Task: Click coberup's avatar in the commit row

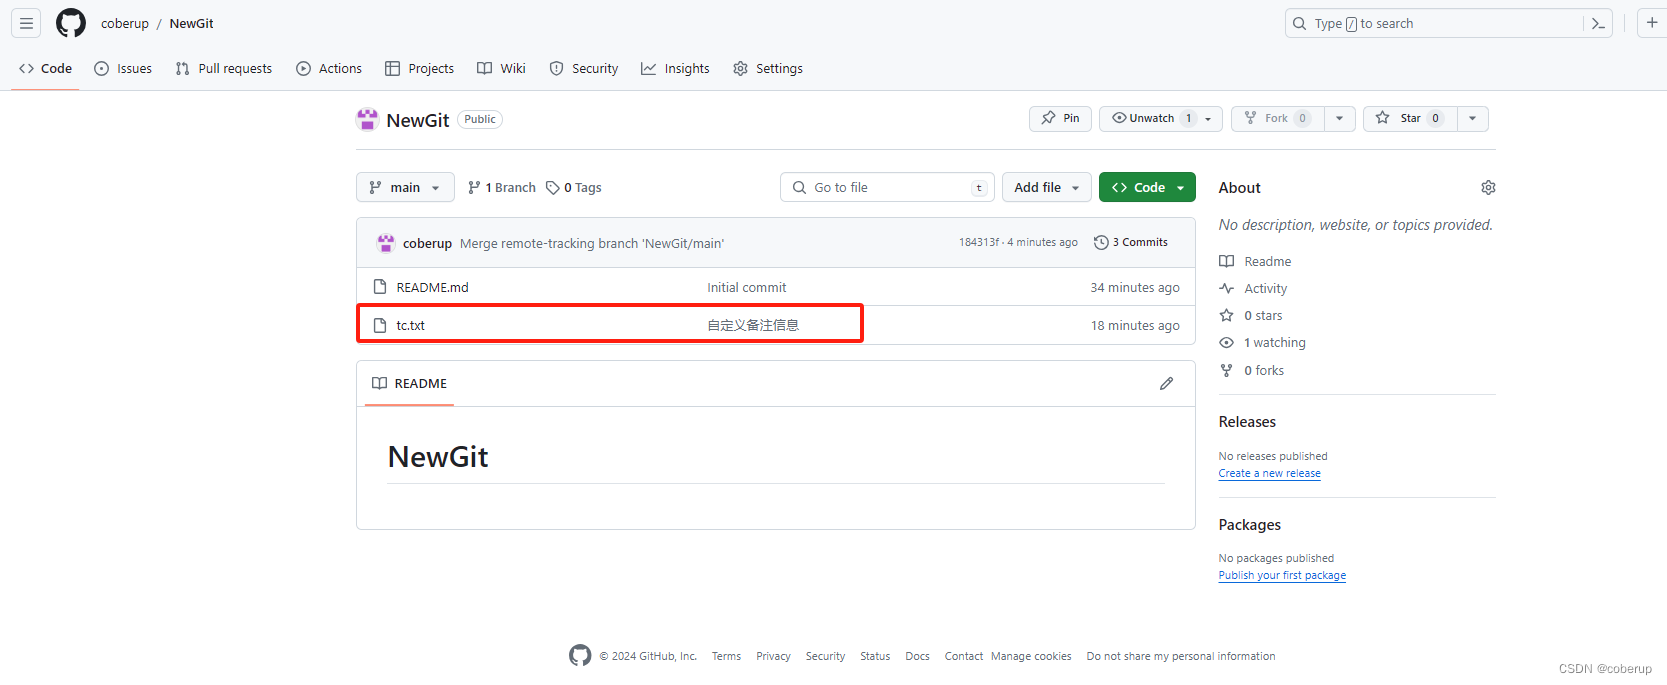Action: [386, 243]
